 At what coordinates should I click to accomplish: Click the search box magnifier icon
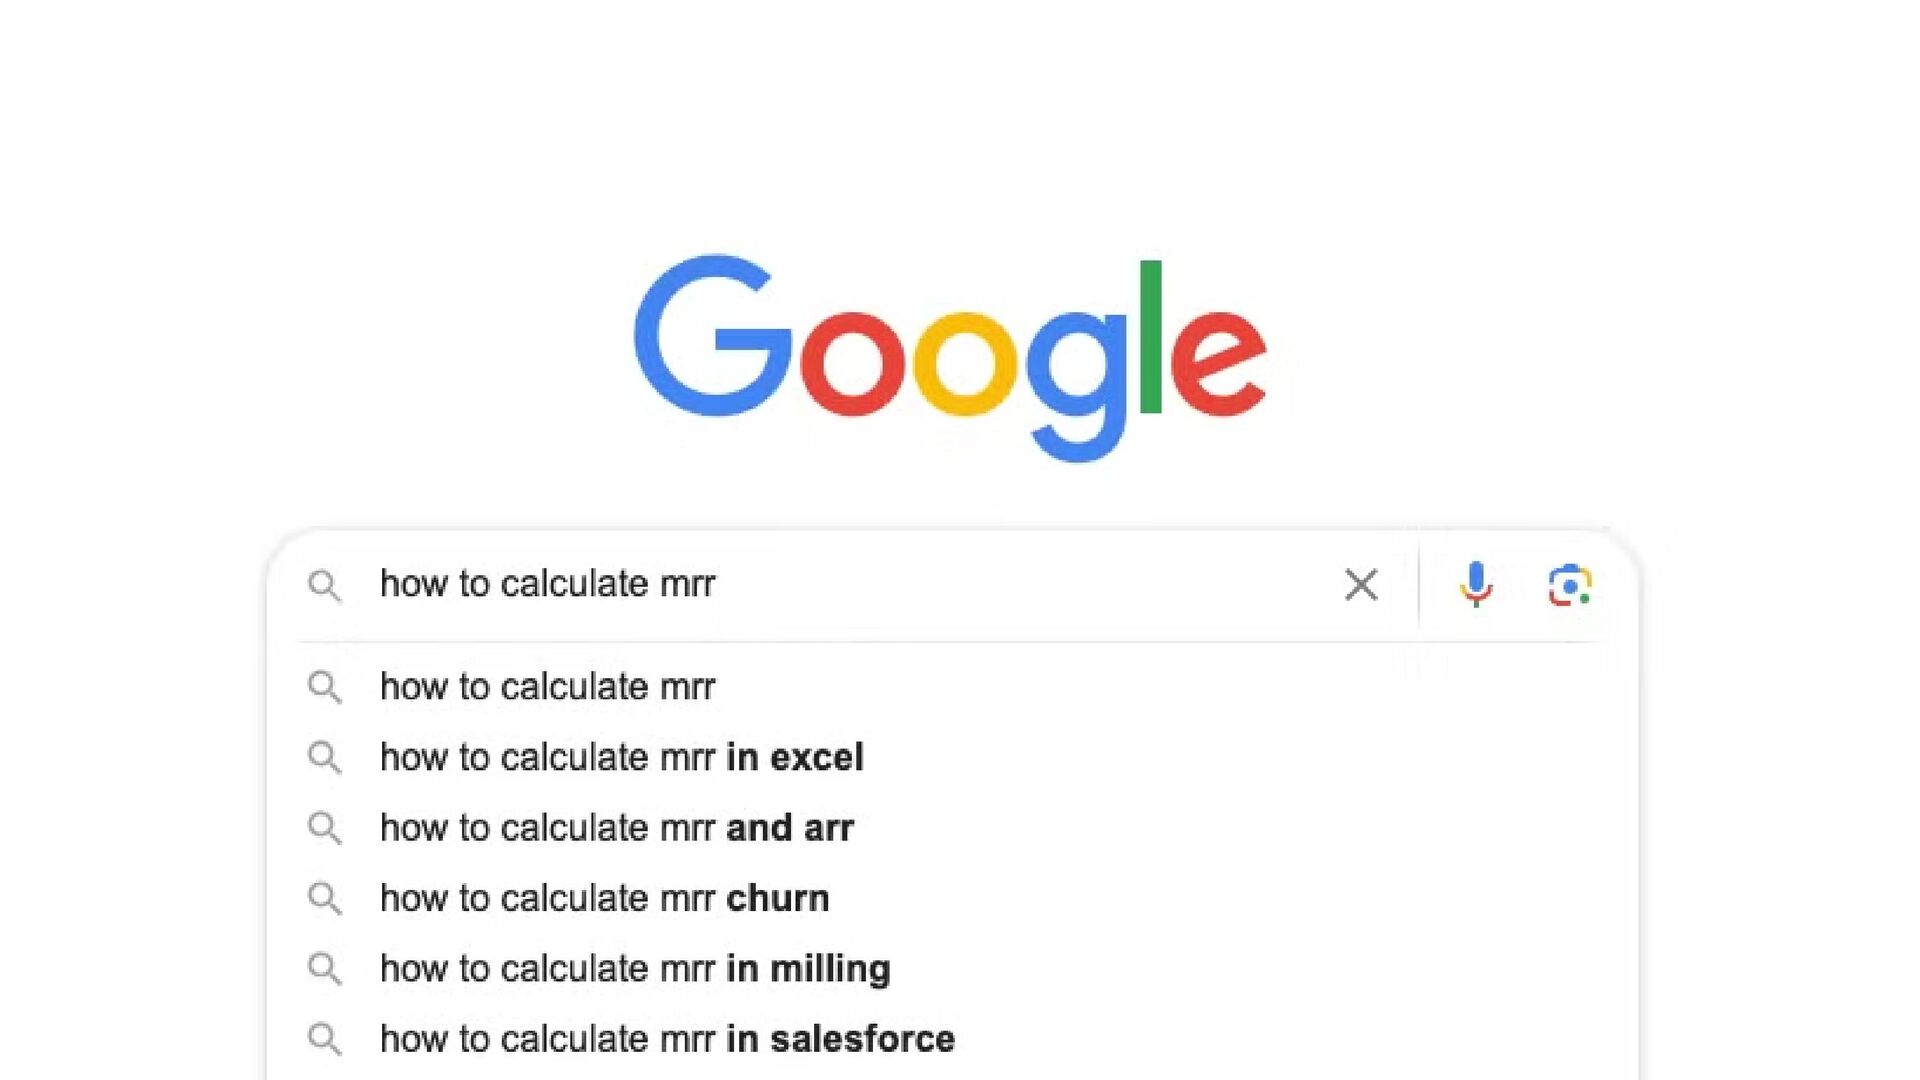point(324,586)
